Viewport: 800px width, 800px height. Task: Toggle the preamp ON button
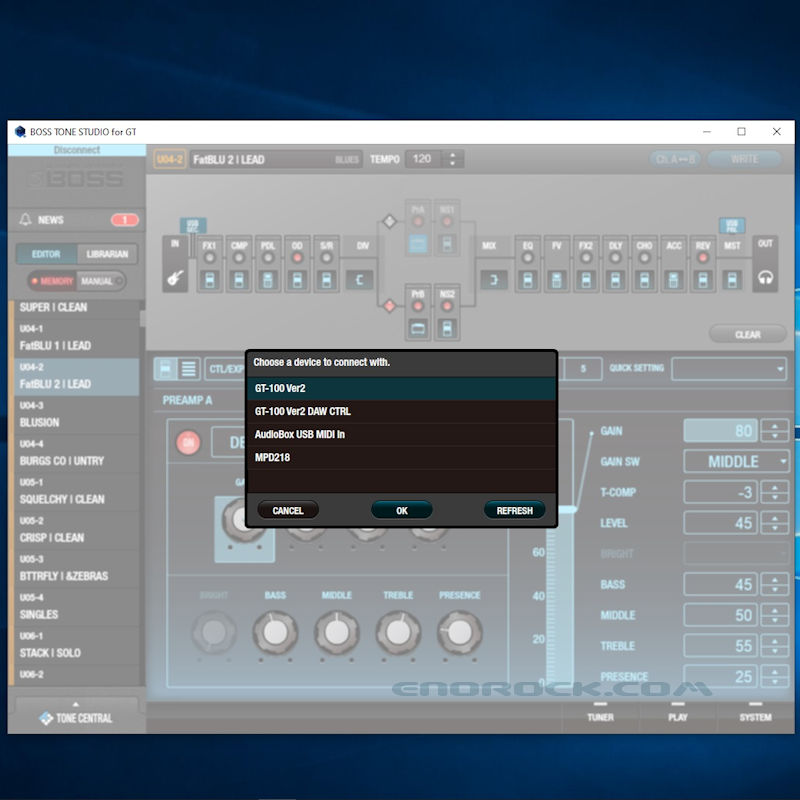[x=187, y=443]
